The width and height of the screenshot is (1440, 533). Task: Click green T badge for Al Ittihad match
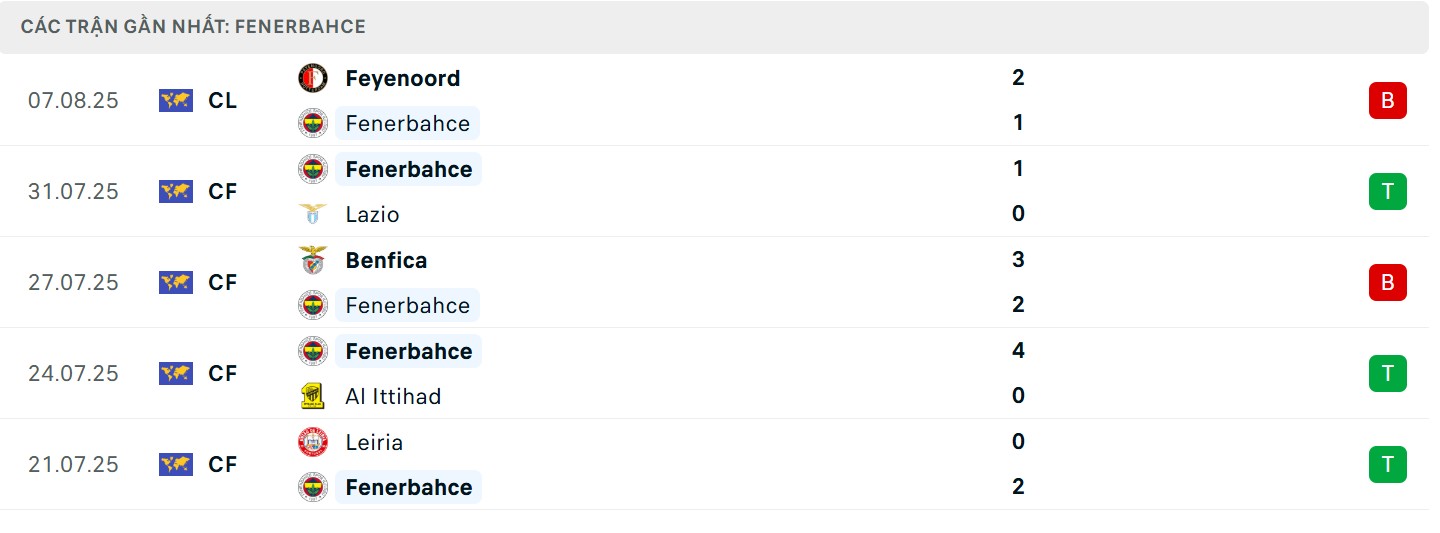click(x=1387, y=374)
